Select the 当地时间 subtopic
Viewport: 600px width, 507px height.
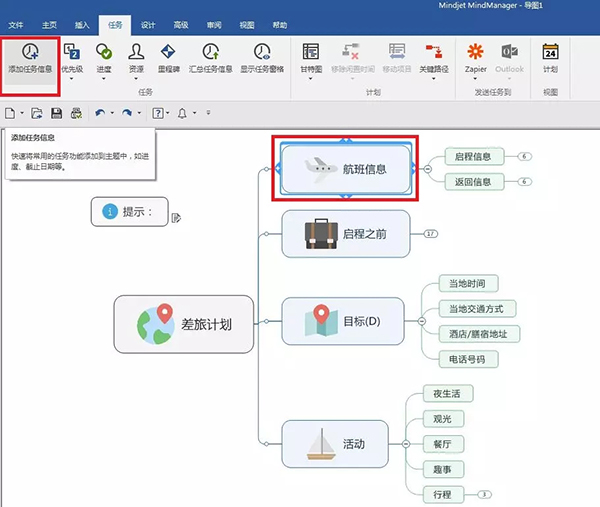coord(468,284)
